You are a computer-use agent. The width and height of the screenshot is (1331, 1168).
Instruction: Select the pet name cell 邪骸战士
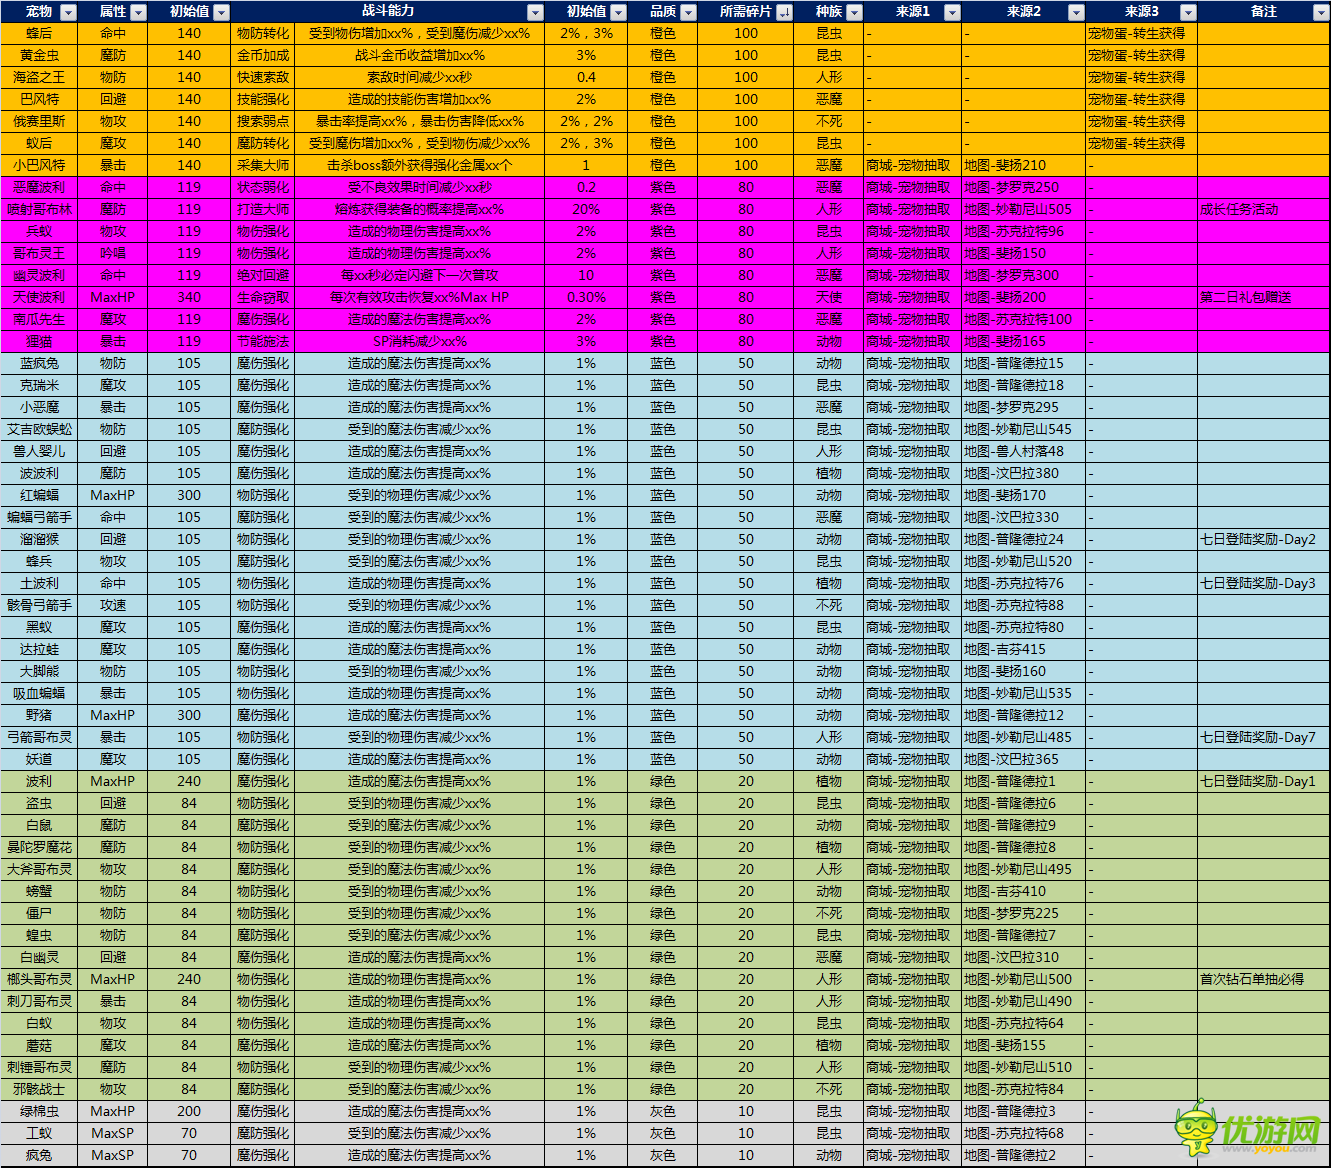tap(39, 1089)
